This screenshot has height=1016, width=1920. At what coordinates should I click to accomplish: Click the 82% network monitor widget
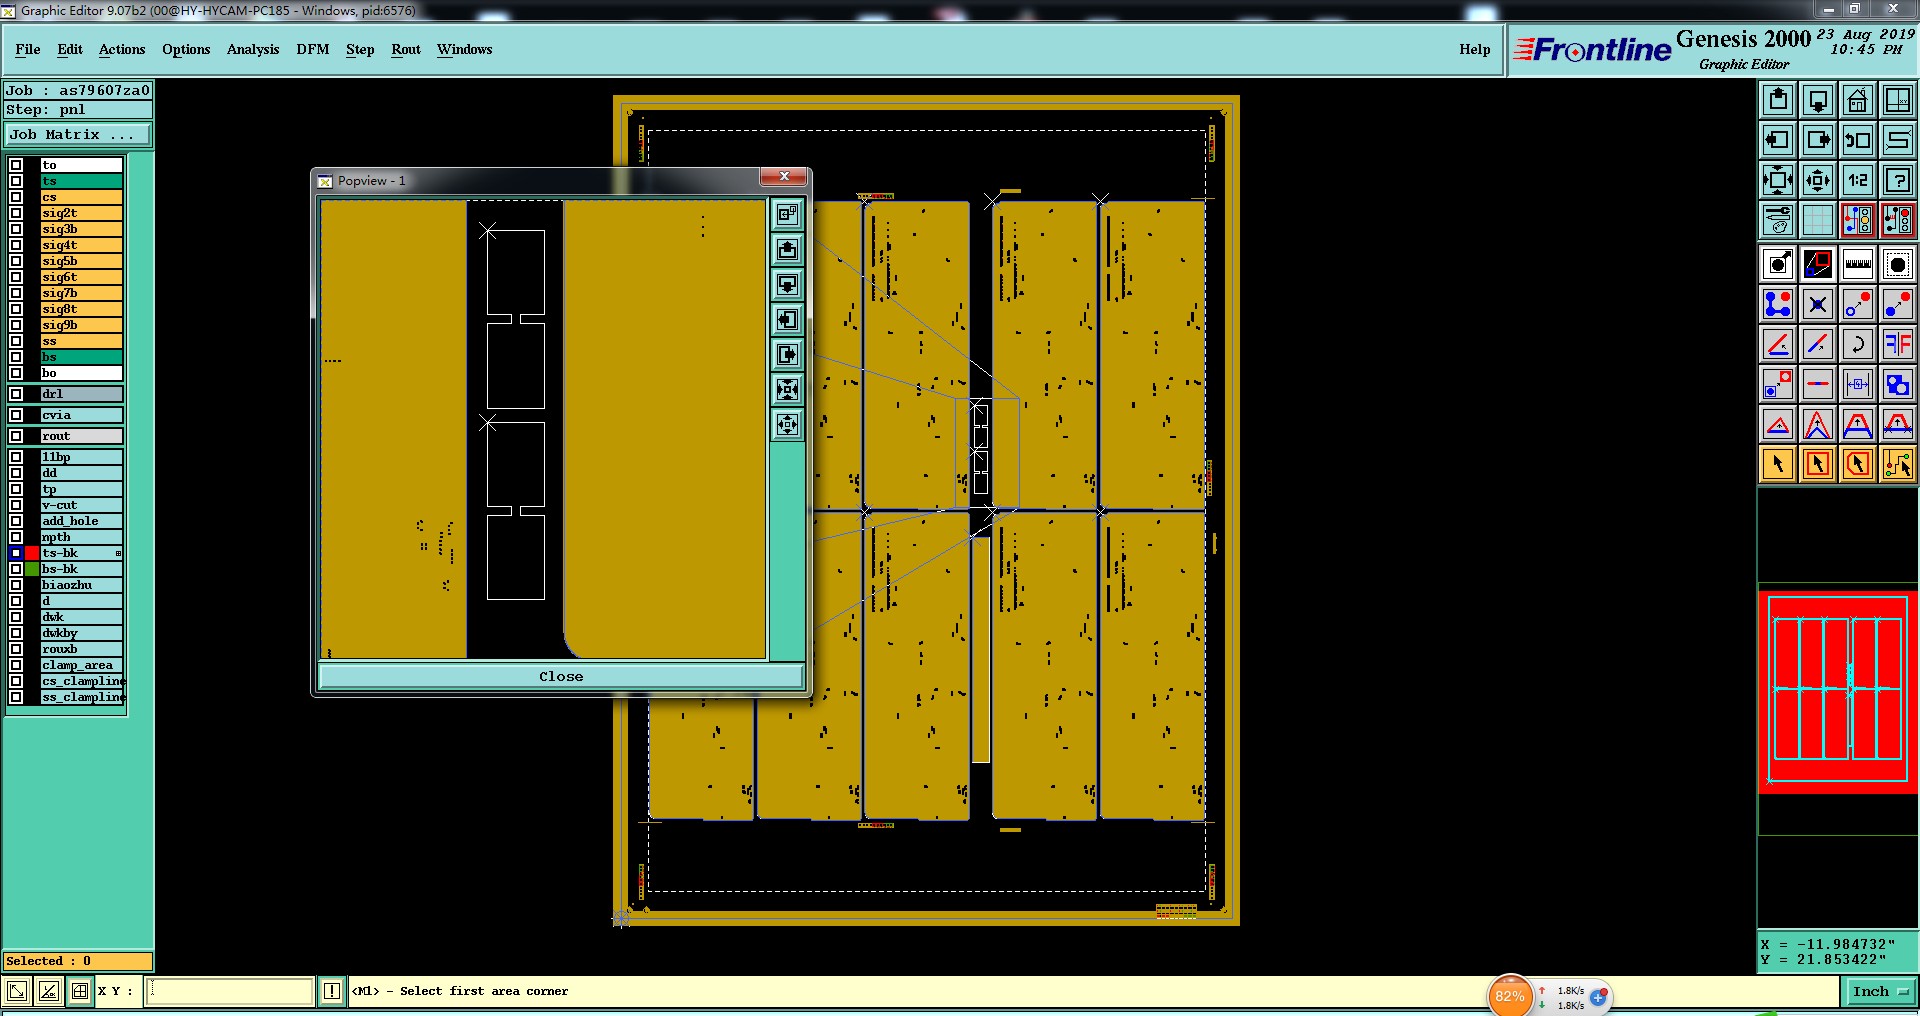click(x=1510, y=996)
